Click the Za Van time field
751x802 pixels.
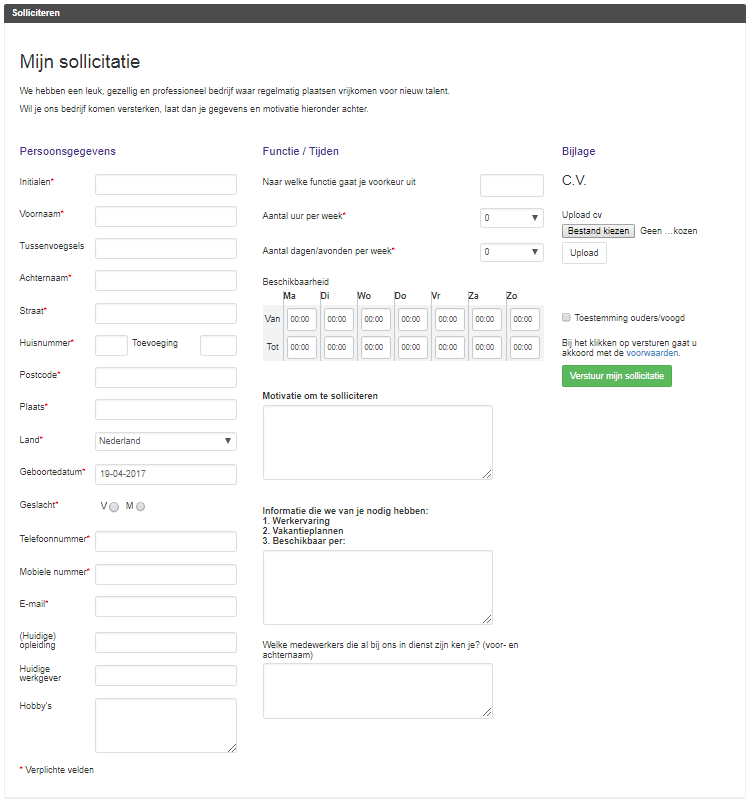click(x=487, y=319)
